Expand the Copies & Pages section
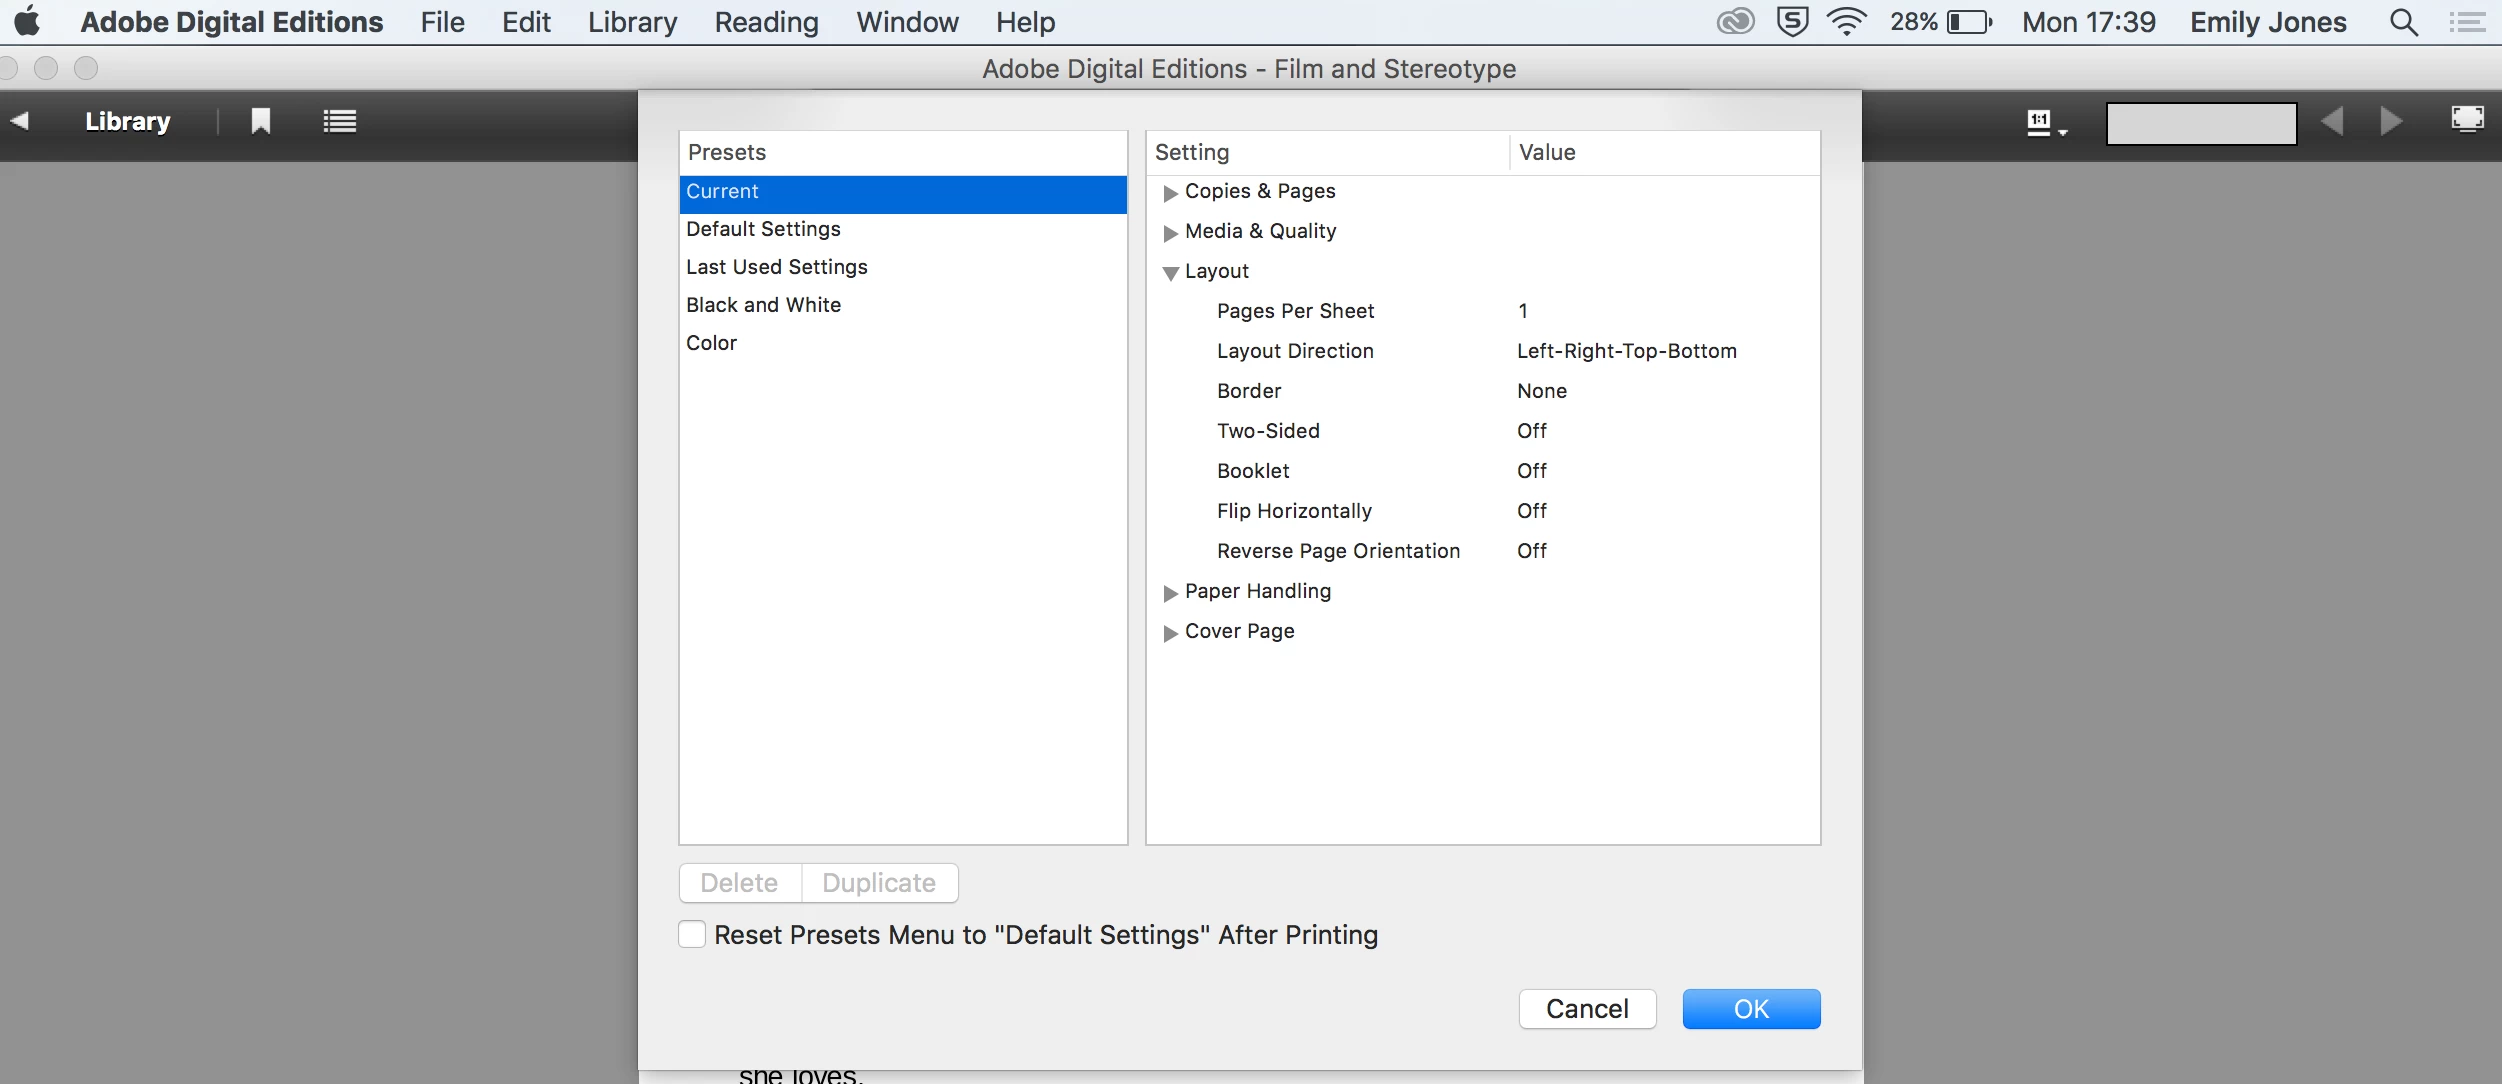This screenshot has width=2502, height=1084. click(1170, 192)
